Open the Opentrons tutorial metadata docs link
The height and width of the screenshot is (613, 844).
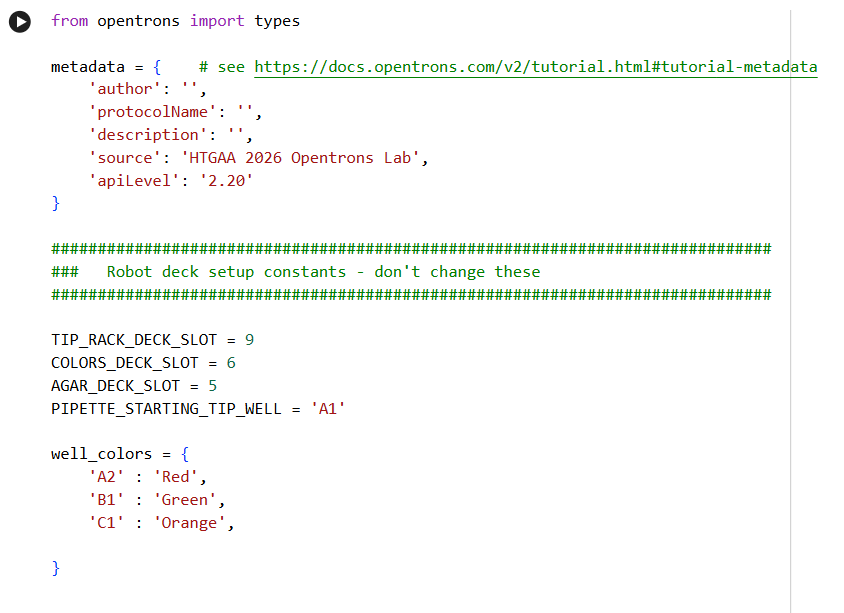point(535,67)
